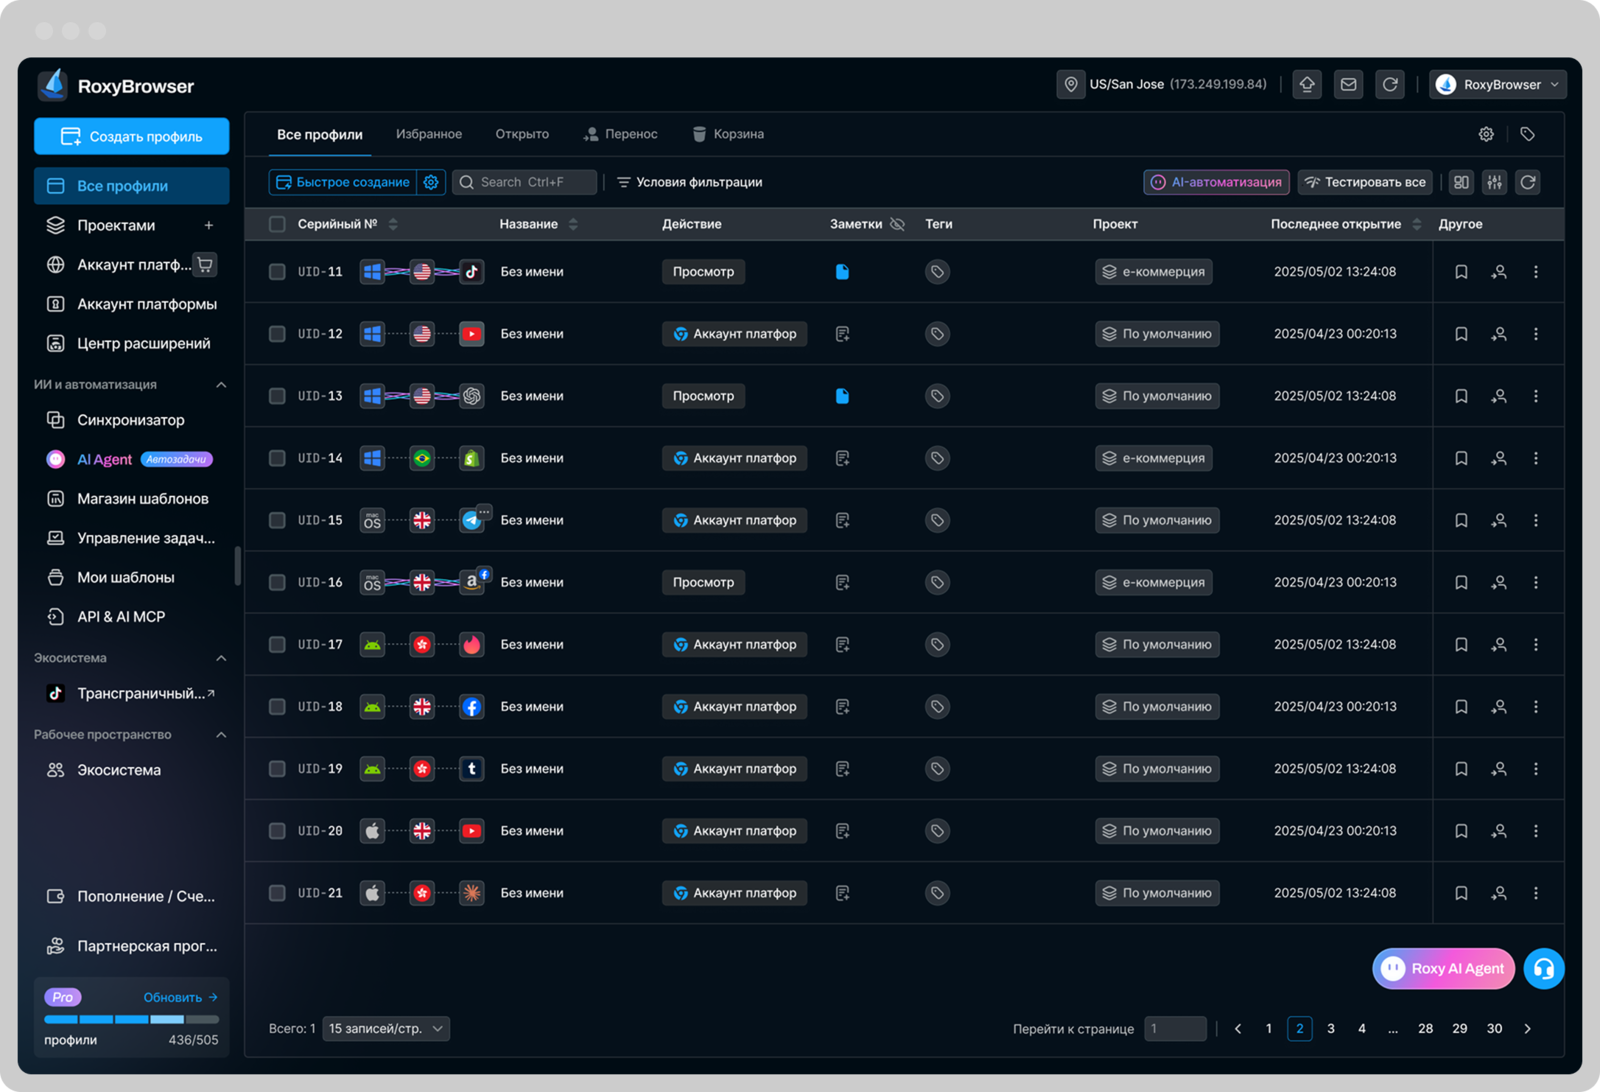The width and height of the screenshot is (1600, 1092).
Task: Click the headset support icon
Action: point(1544,968)
